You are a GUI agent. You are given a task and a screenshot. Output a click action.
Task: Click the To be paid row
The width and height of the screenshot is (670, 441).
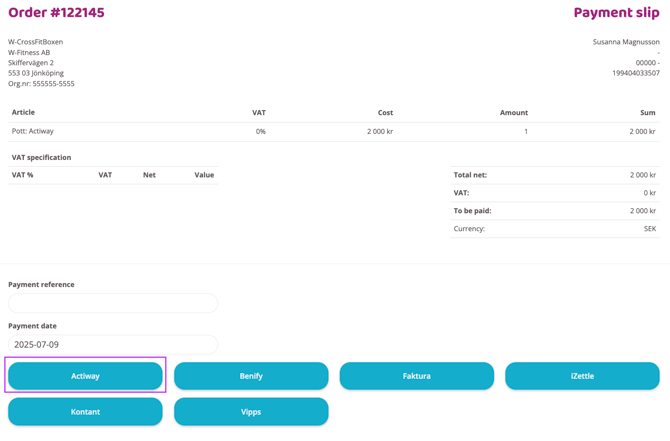pyautogui.click(x=555, y=211)
